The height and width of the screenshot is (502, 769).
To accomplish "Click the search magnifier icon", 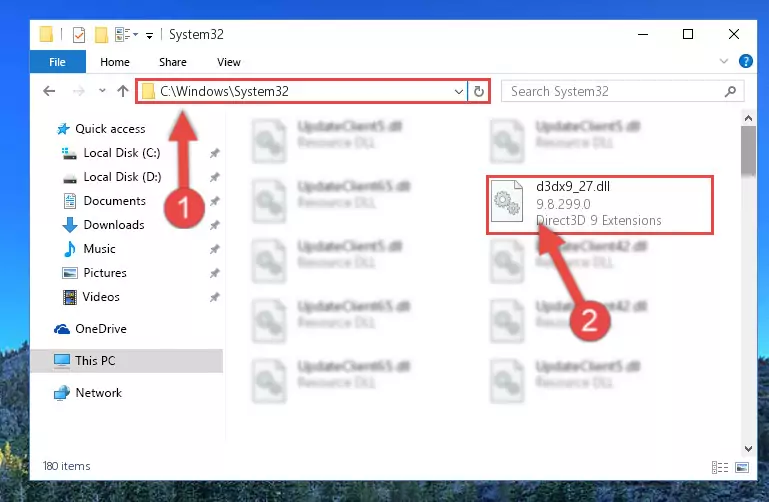I will coord(730,91).
